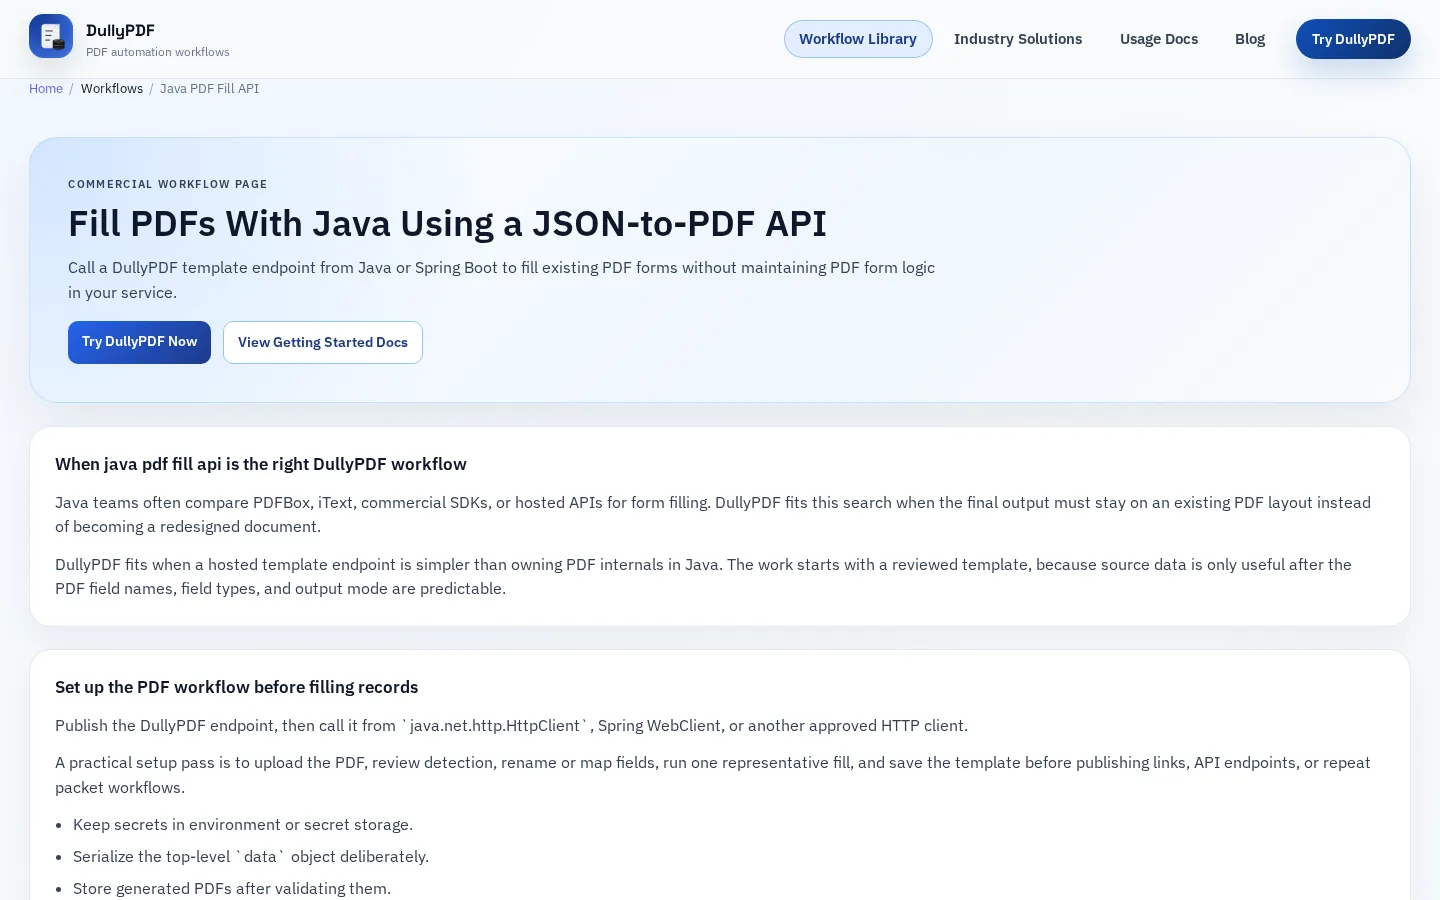The width and height of the screenshot is (1440, 900).
Task: Click the Java PDF Fill API breadcrumb
Action: click(209, 89)
